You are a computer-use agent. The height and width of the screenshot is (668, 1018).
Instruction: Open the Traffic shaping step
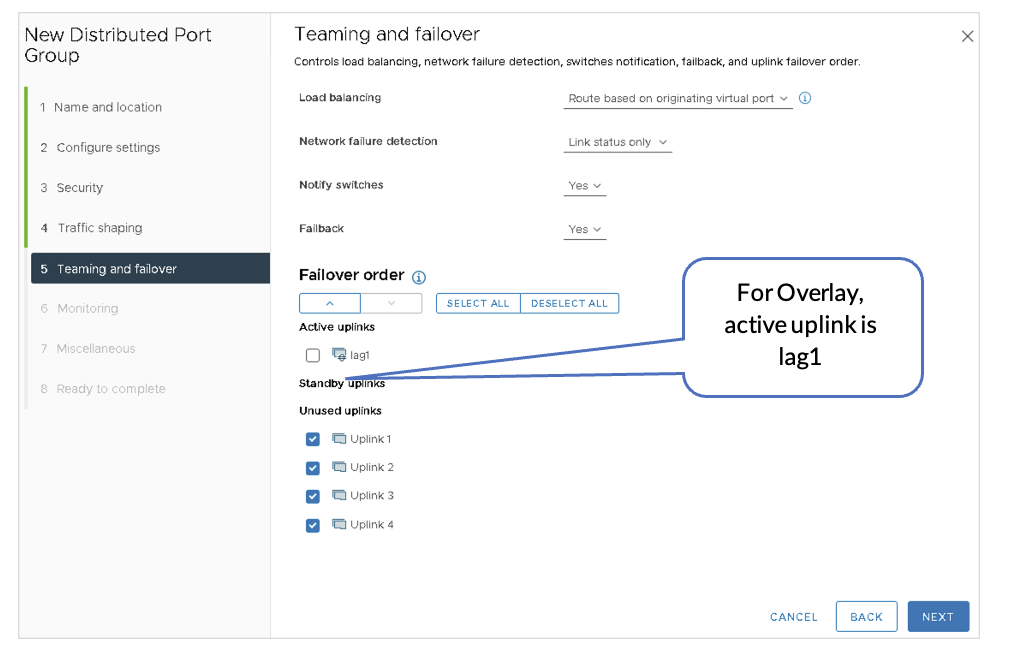[x=99, y=228]
